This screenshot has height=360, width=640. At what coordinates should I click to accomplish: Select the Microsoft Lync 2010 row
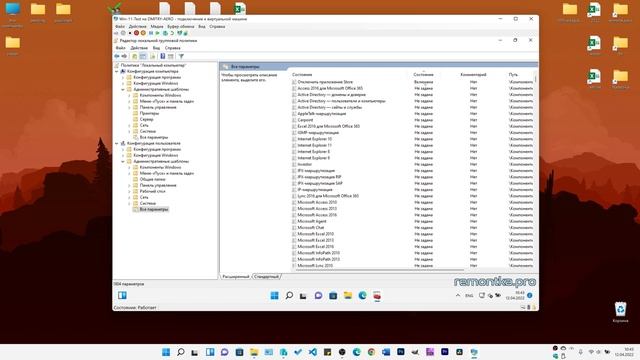pyautogui.click(x=315, y=265)
